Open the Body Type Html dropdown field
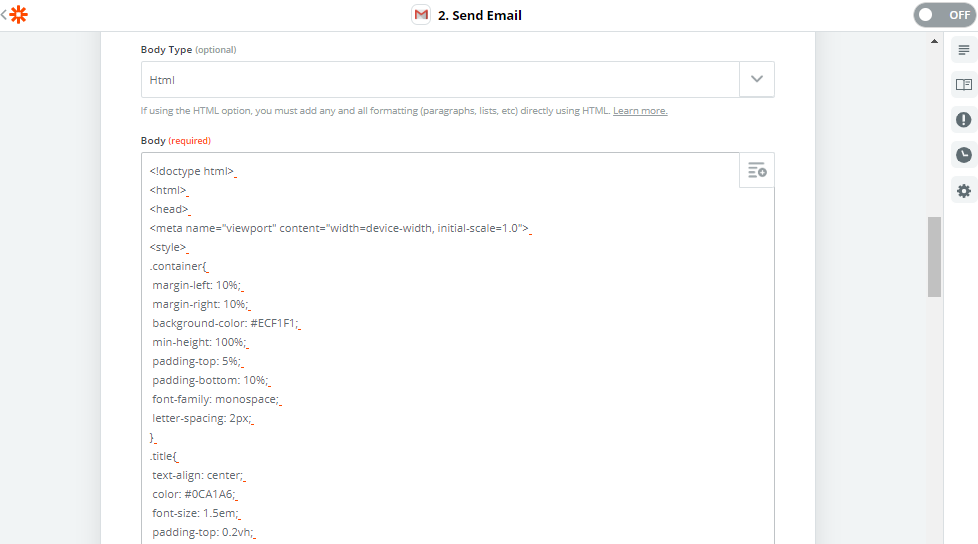The image size is (978, 544). 440,79
